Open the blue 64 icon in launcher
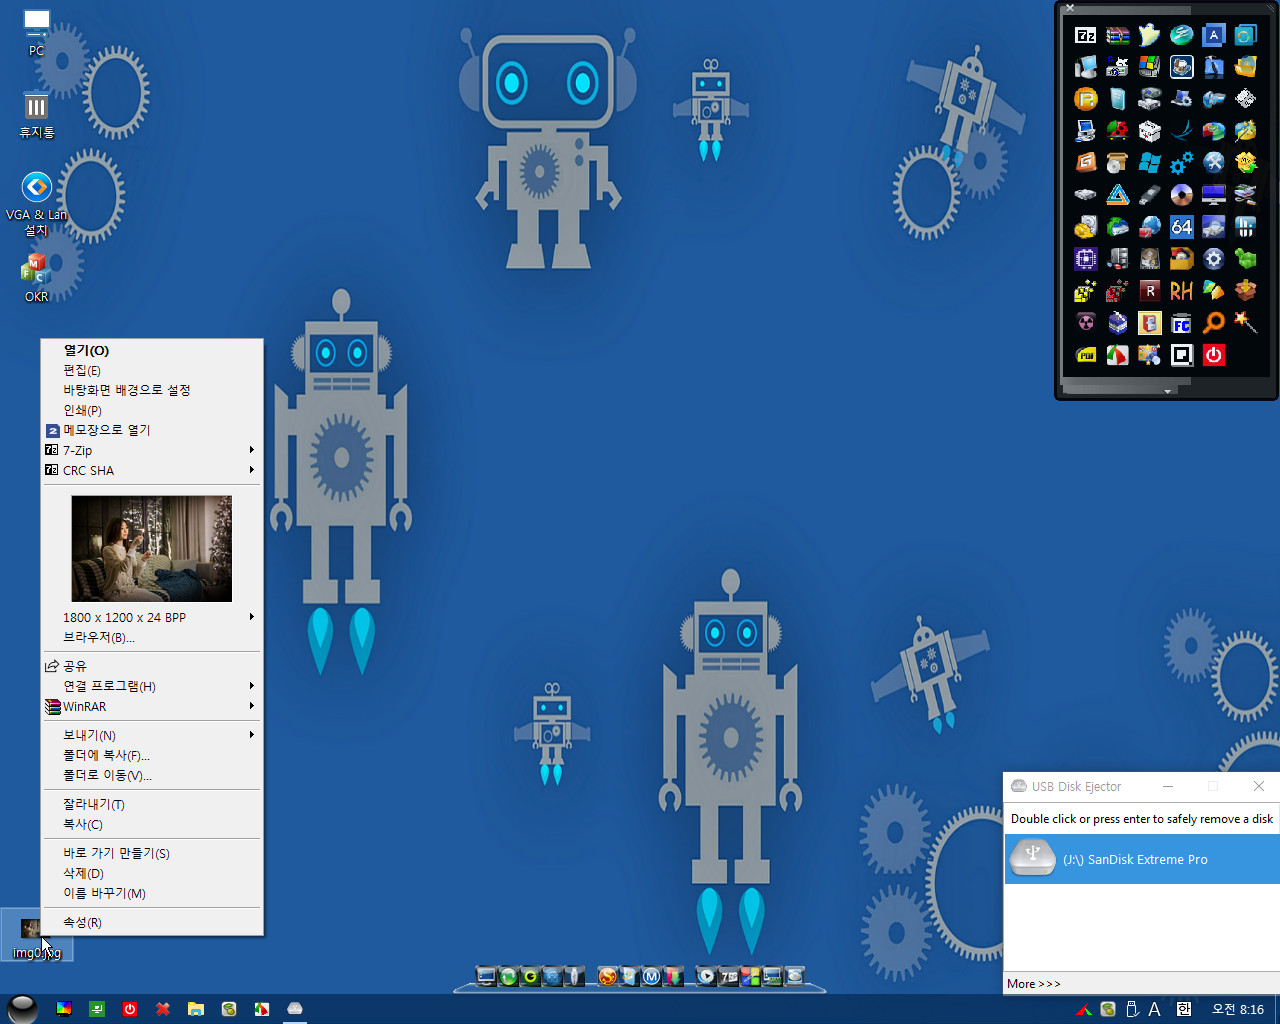 1182,227
